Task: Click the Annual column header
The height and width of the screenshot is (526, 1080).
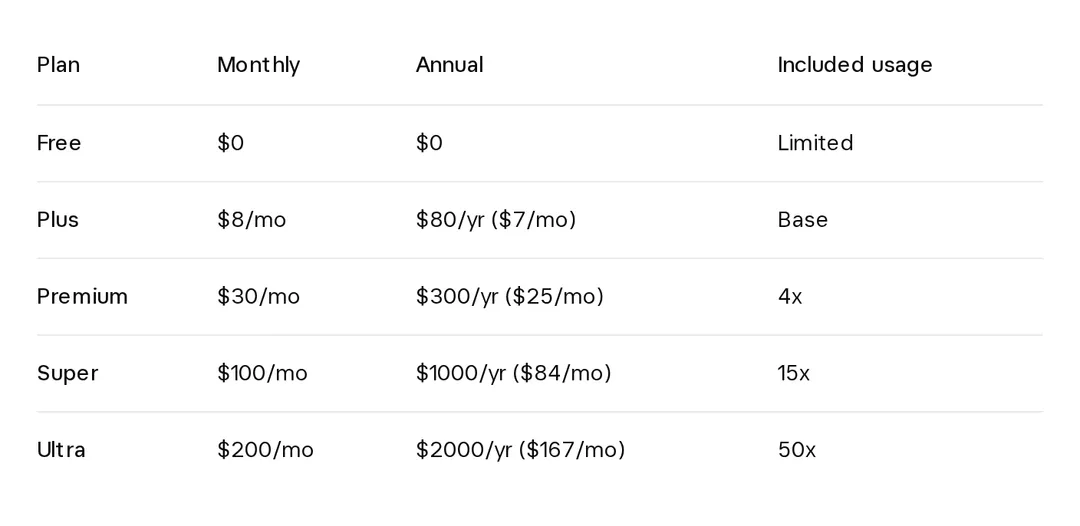Action: (x=450, y=65)
